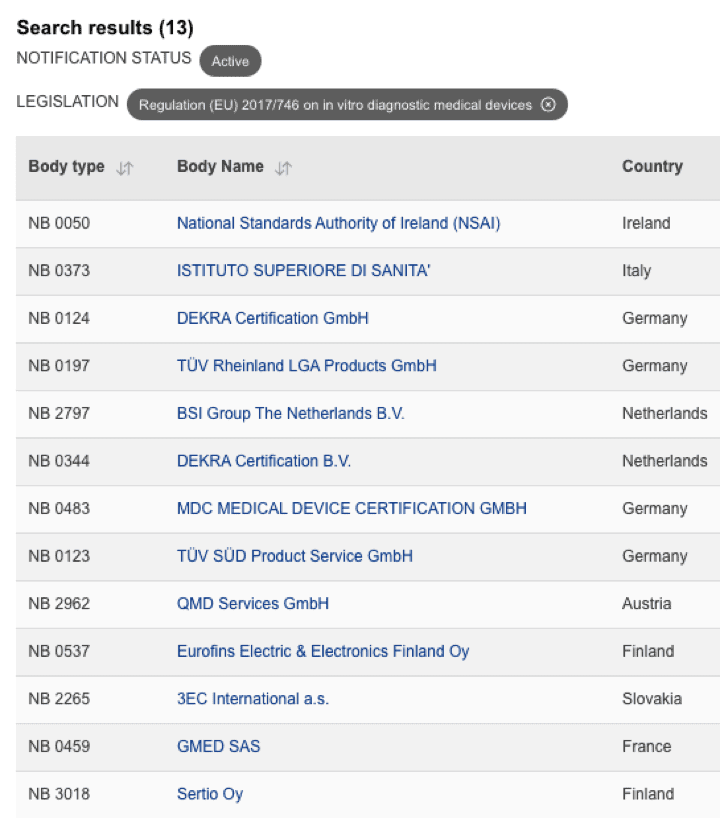This screenshot has width=720, height=818.
Task: Open 3EC International a.s. link
Action: pos(252,699)
